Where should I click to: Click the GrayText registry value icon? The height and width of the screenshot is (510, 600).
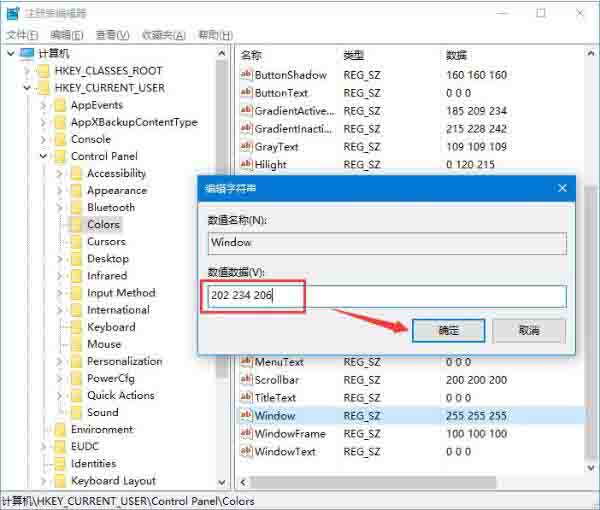pos(246,147)
